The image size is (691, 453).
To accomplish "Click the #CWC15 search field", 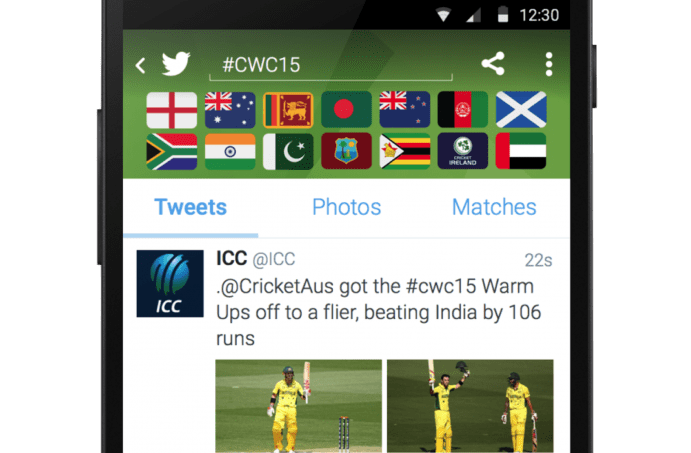I will click(331, 66).
